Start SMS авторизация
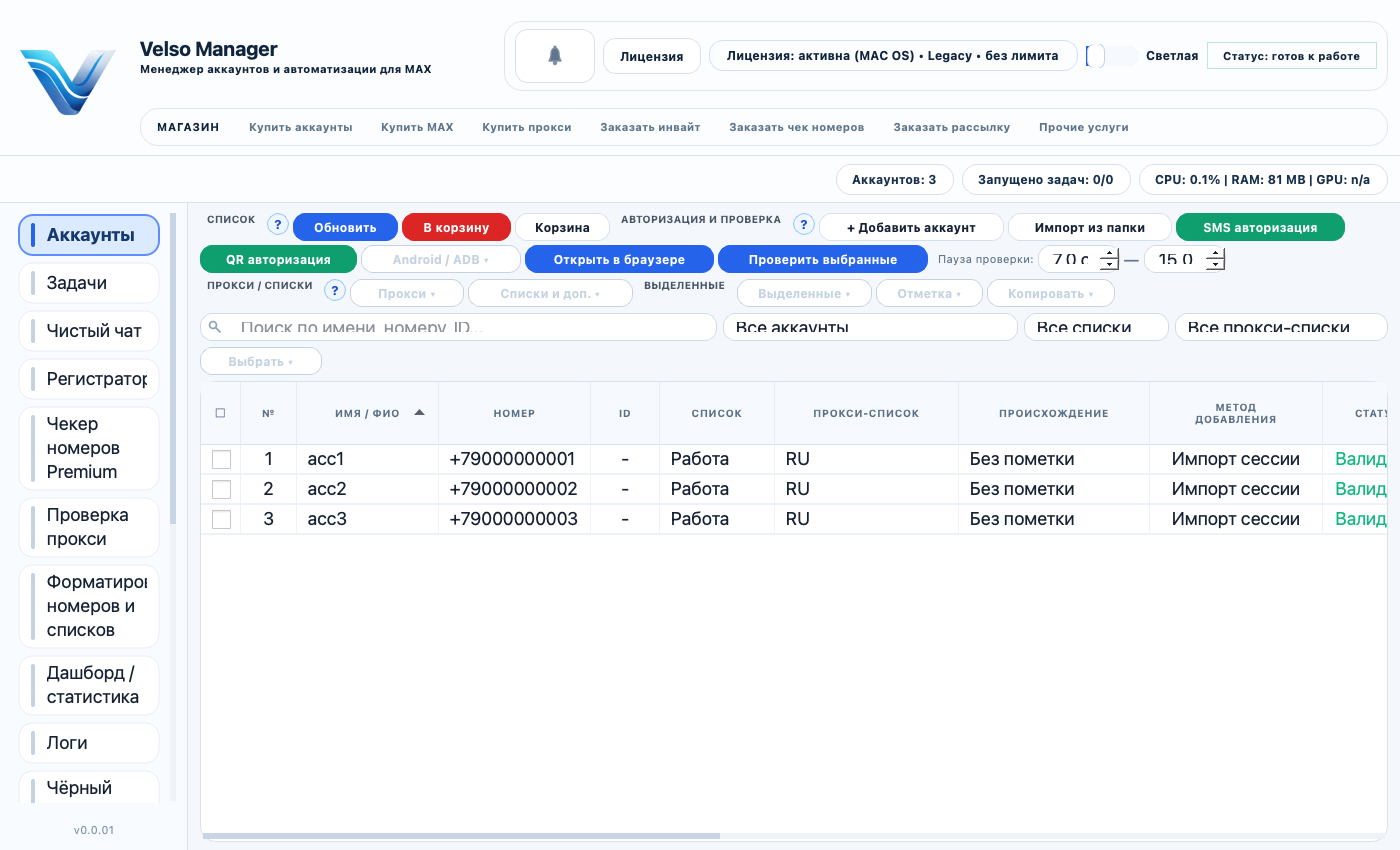The width and height of the screenshot is (1400, 850). coord(1260,226)
